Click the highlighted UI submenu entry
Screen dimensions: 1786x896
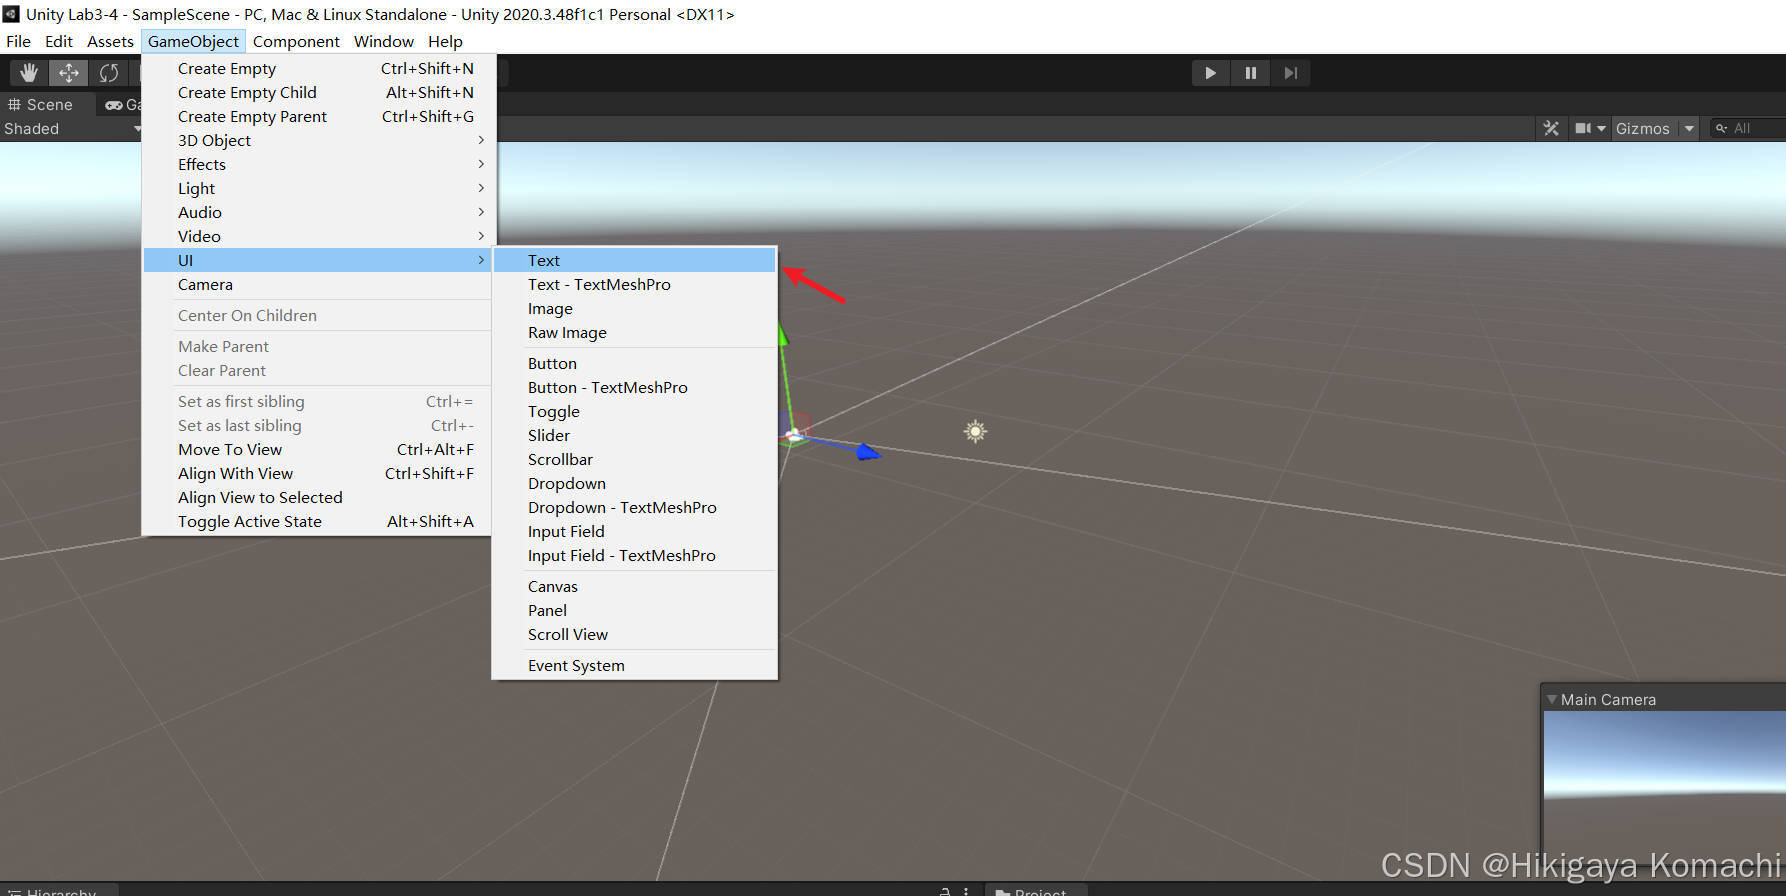[x=318, y=260]
